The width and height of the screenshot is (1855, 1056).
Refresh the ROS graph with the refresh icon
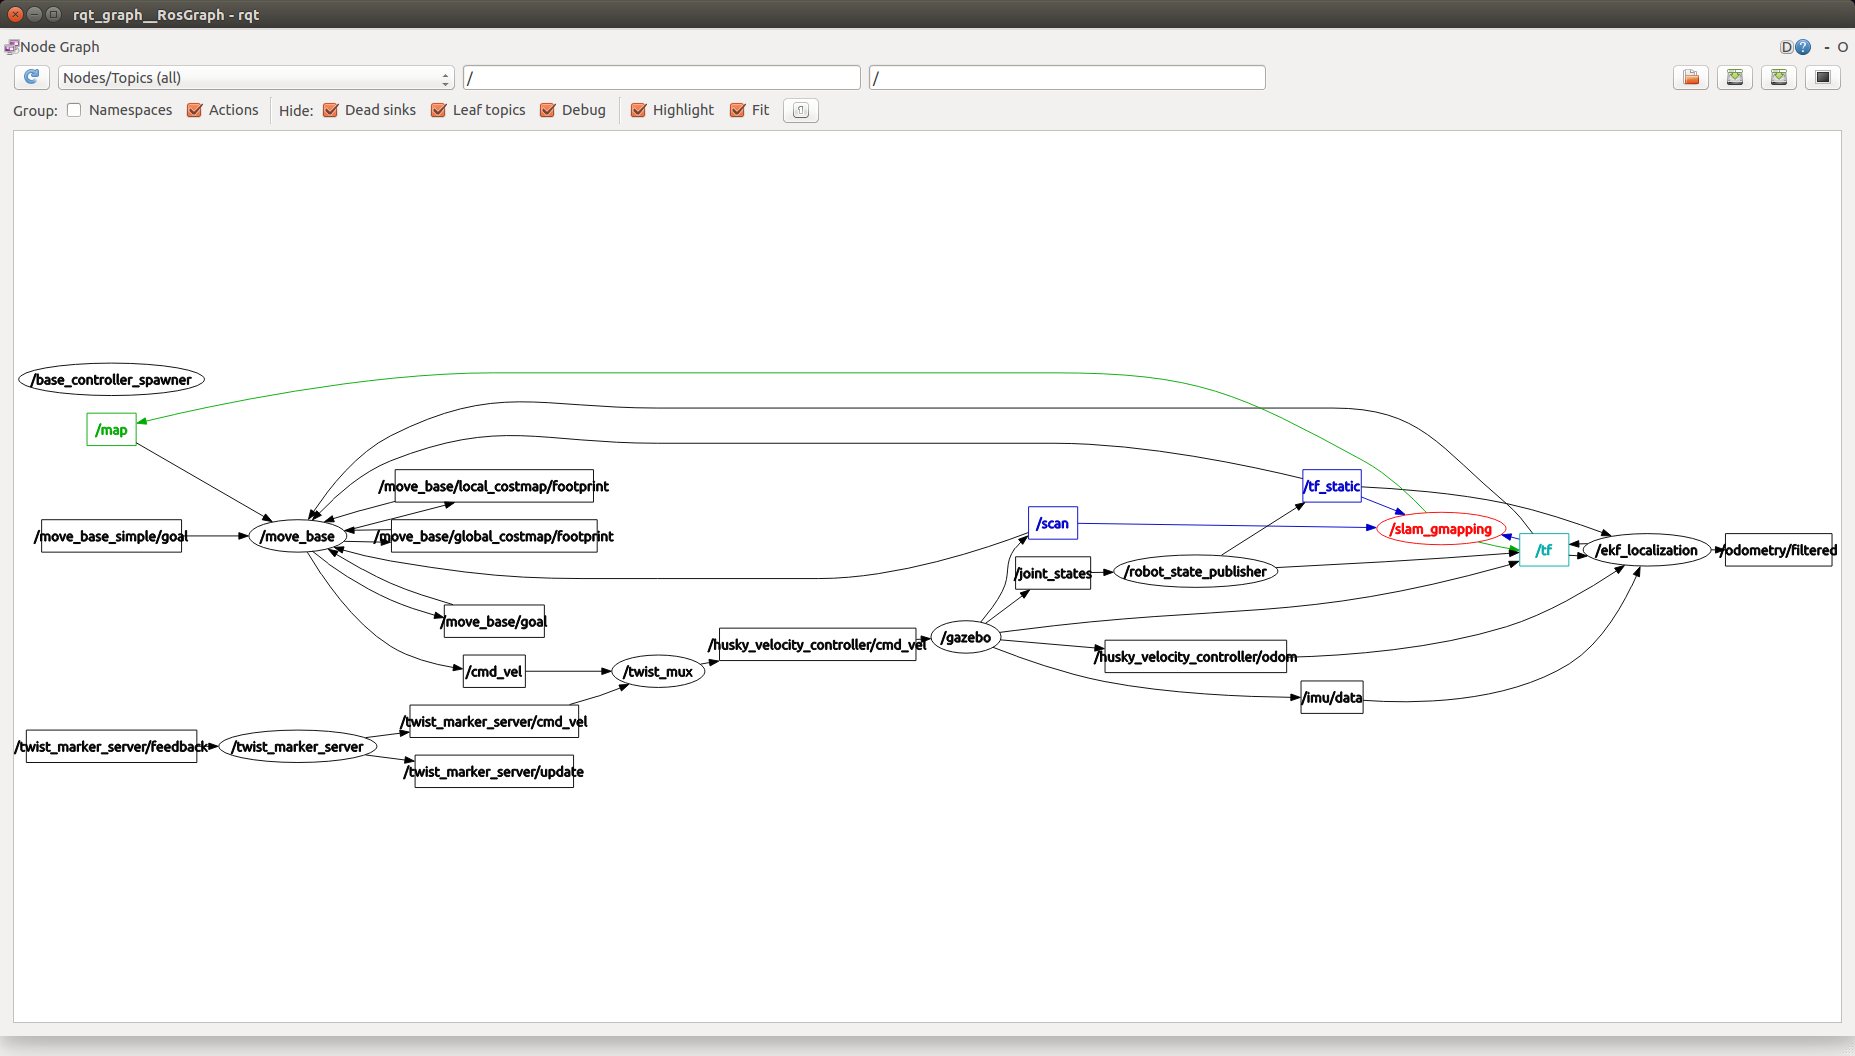click(x=31, y=77)
